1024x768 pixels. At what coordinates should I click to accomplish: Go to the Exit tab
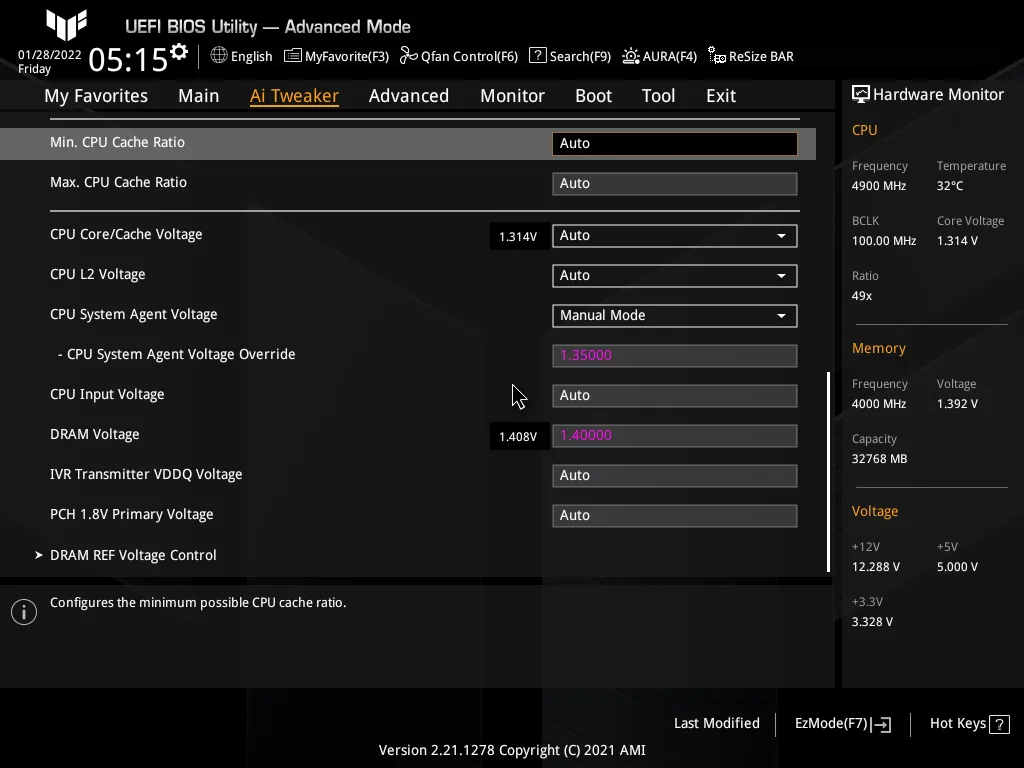(721, 96)
